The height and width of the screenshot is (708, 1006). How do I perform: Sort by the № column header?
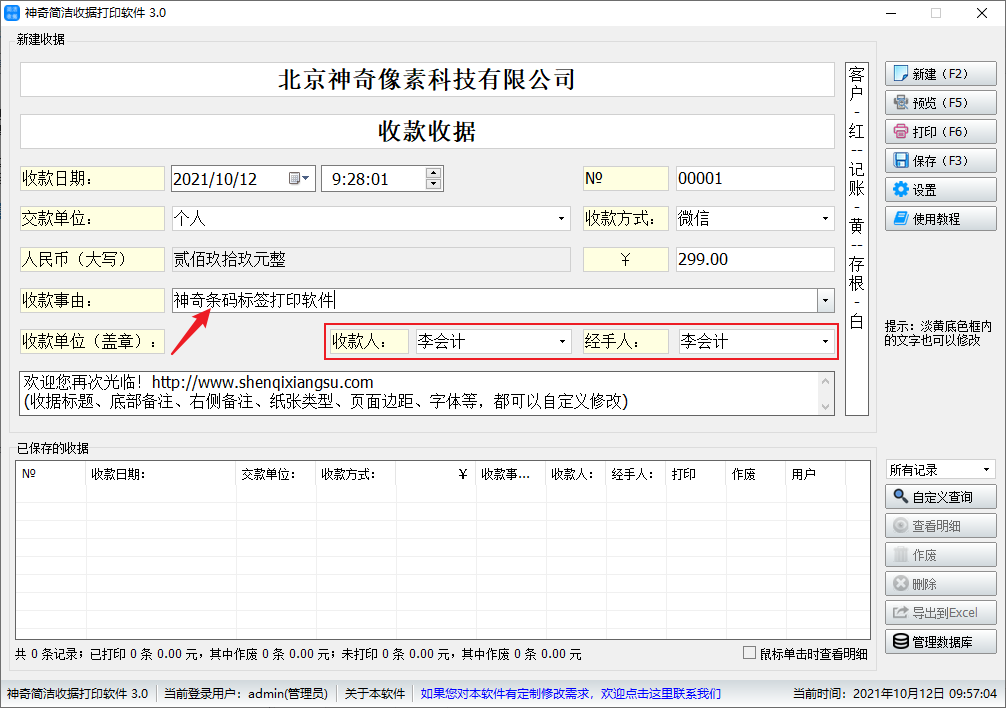(x=51, y=474)
